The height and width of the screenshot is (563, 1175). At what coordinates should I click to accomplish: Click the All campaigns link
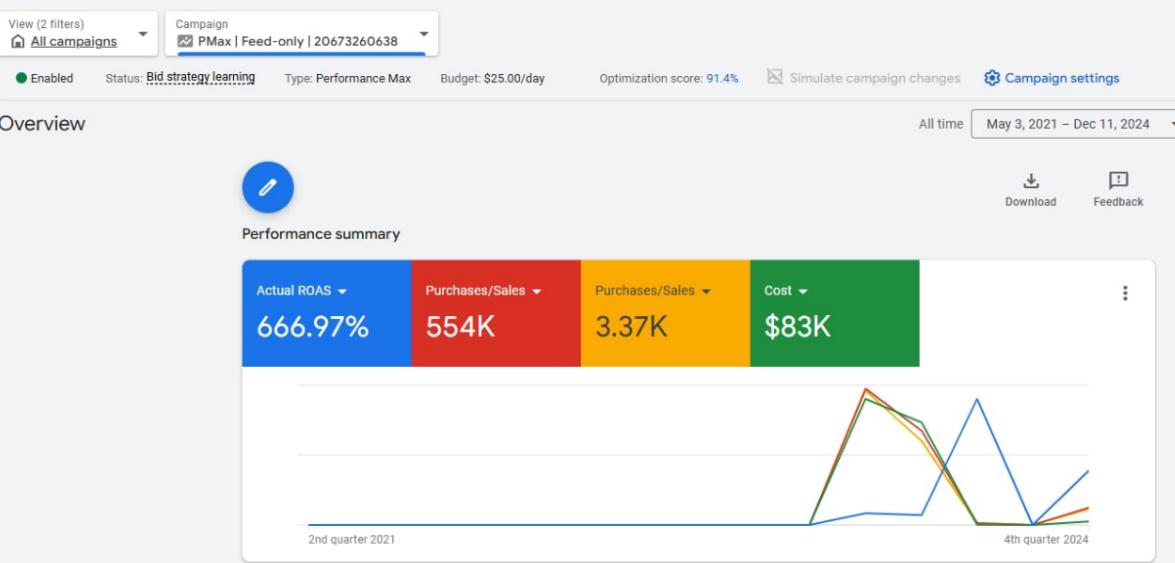(x=73, y=42)
